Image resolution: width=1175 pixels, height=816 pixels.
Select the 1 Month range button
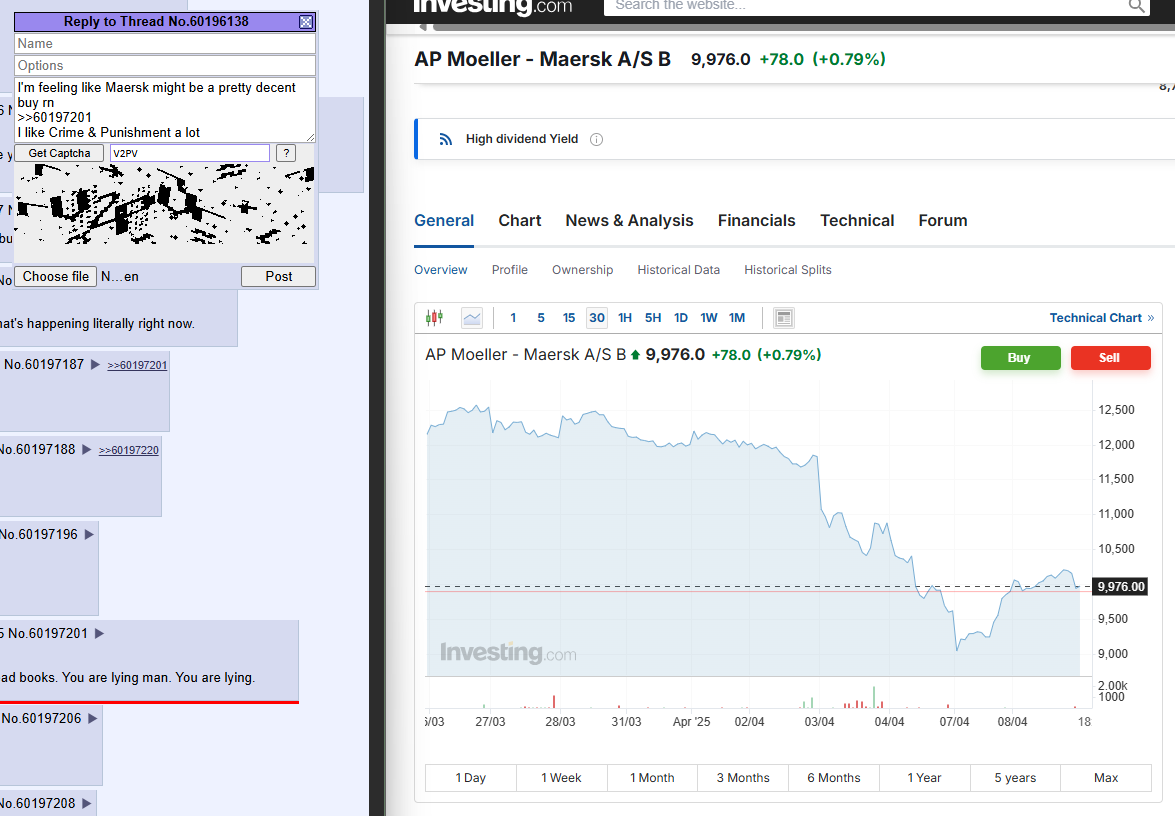click(652, 778)
